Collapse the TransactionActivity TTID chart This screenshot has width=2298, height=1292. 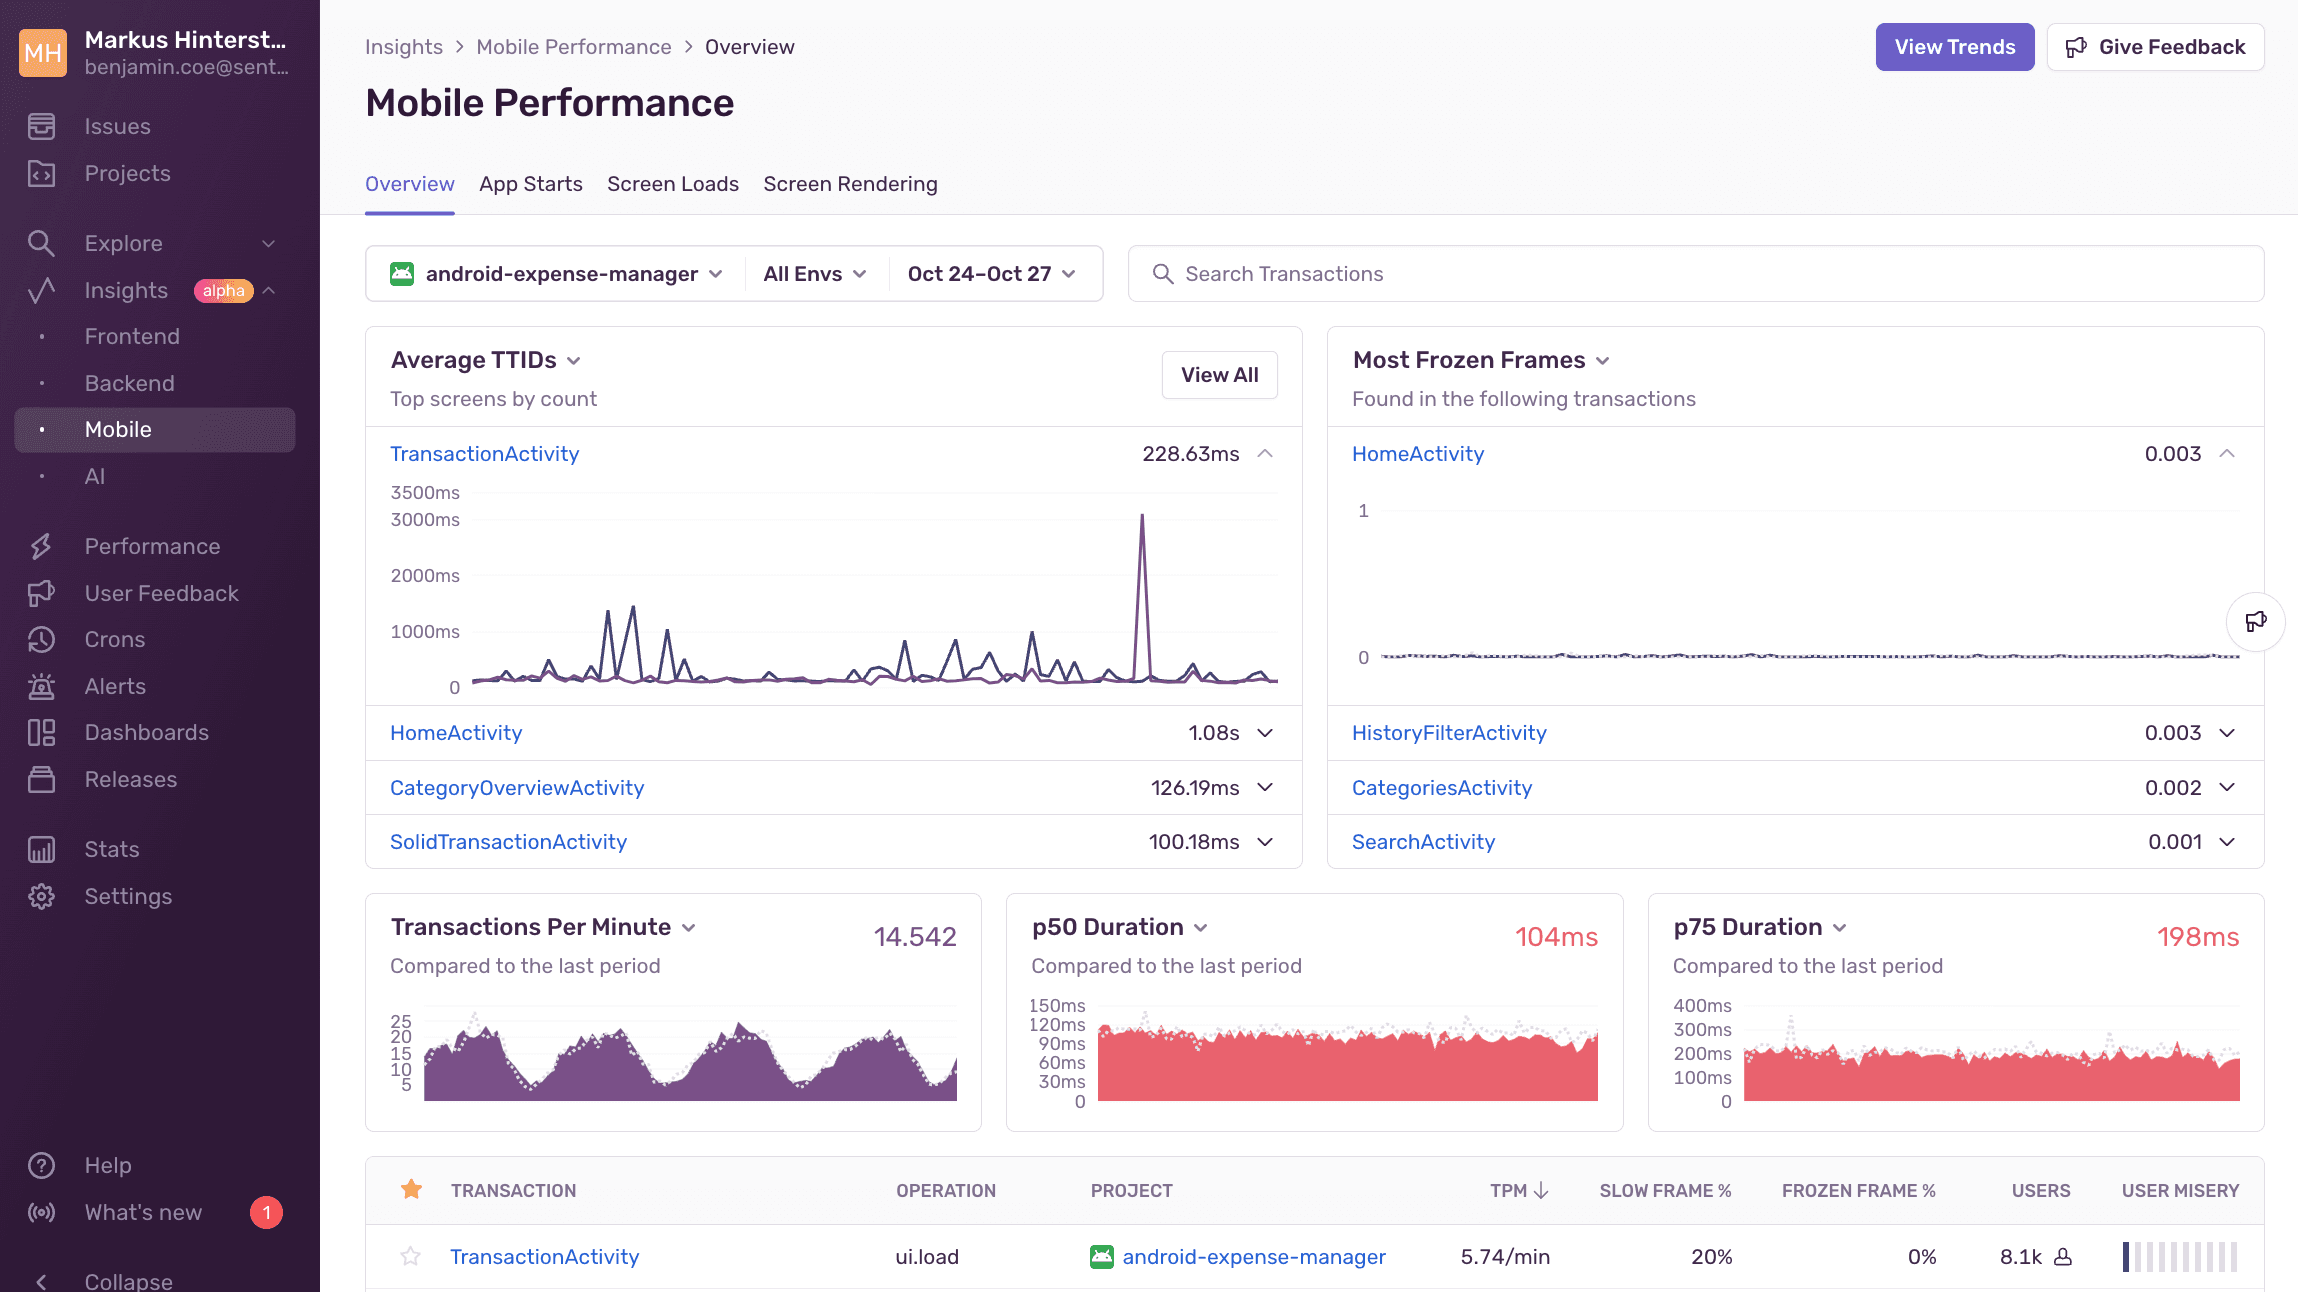pos(1265,453)
